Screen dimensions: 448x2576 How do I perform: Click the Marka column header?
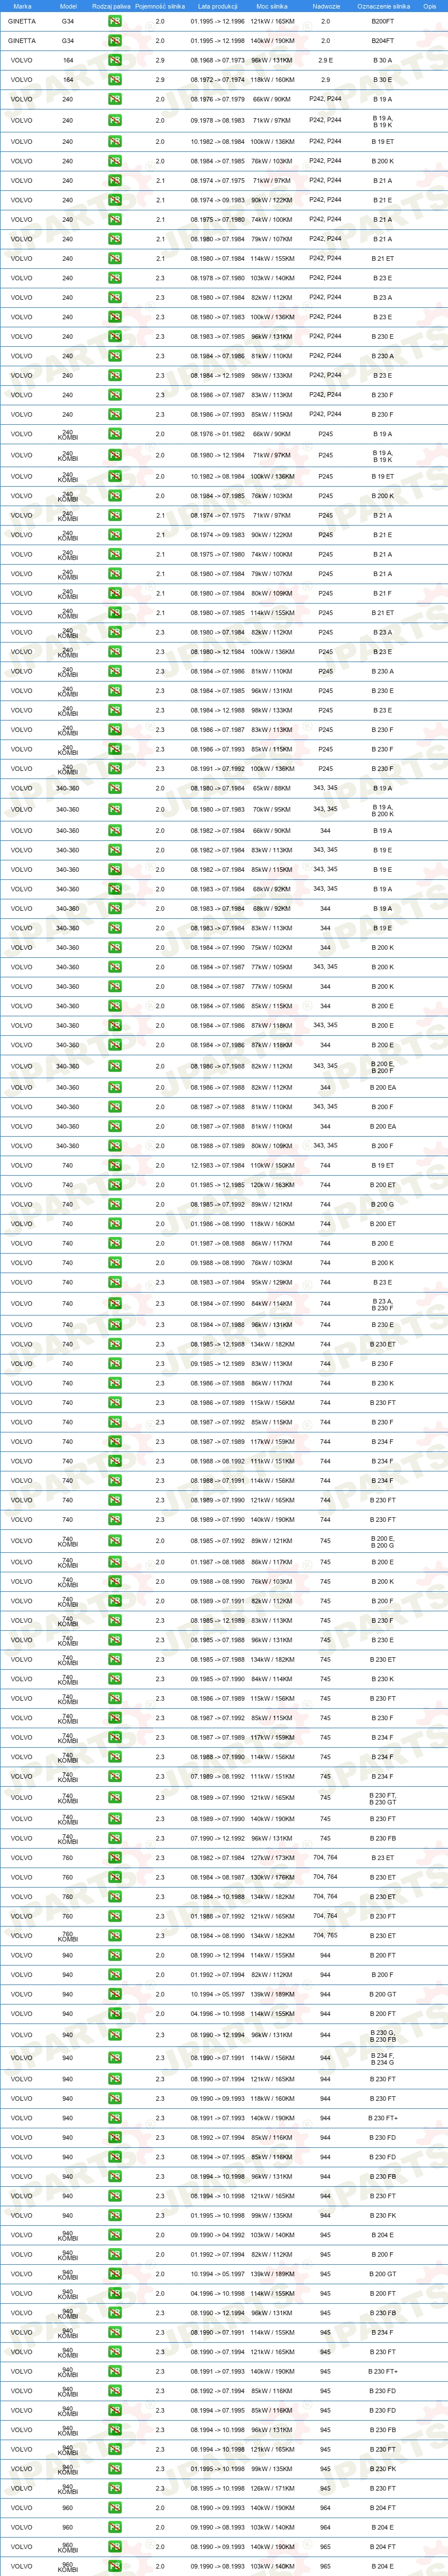click(x=22, y=6)
